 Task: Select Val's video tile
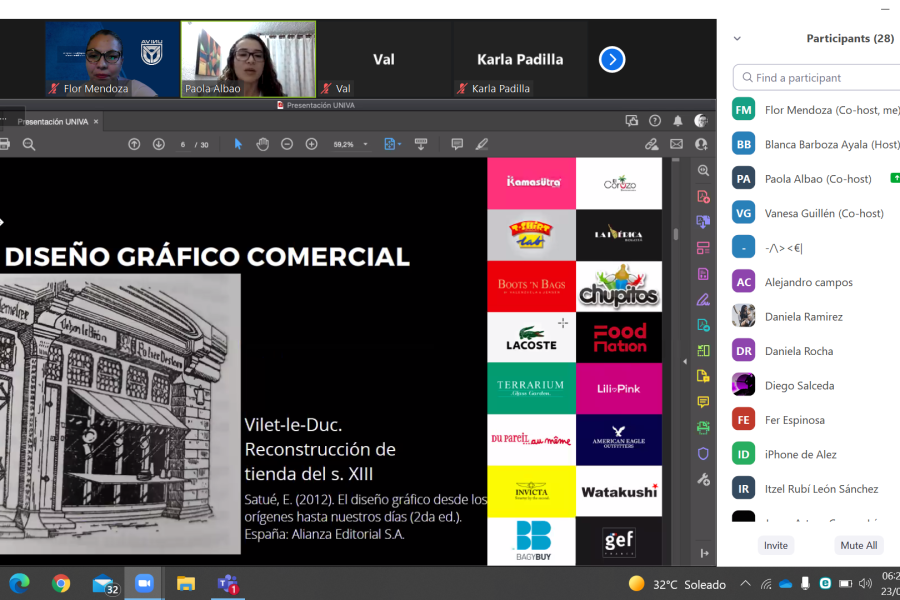[x=383, y=59]
